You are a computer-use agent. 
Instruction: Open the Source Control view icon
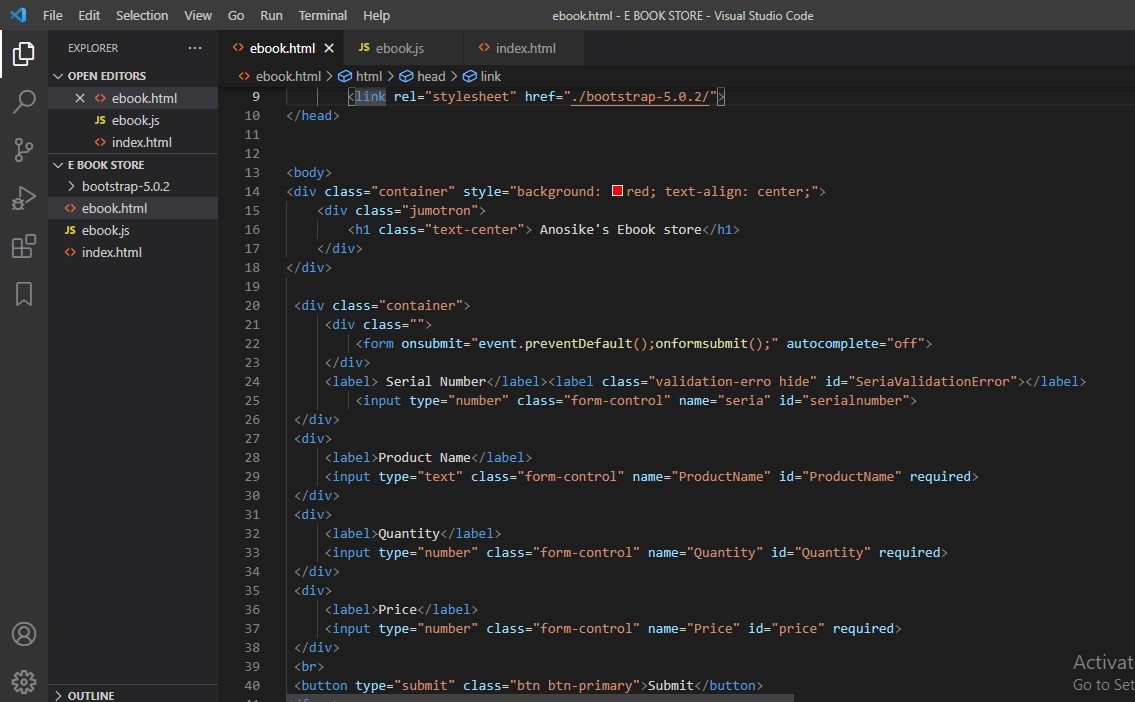(23, 150)
